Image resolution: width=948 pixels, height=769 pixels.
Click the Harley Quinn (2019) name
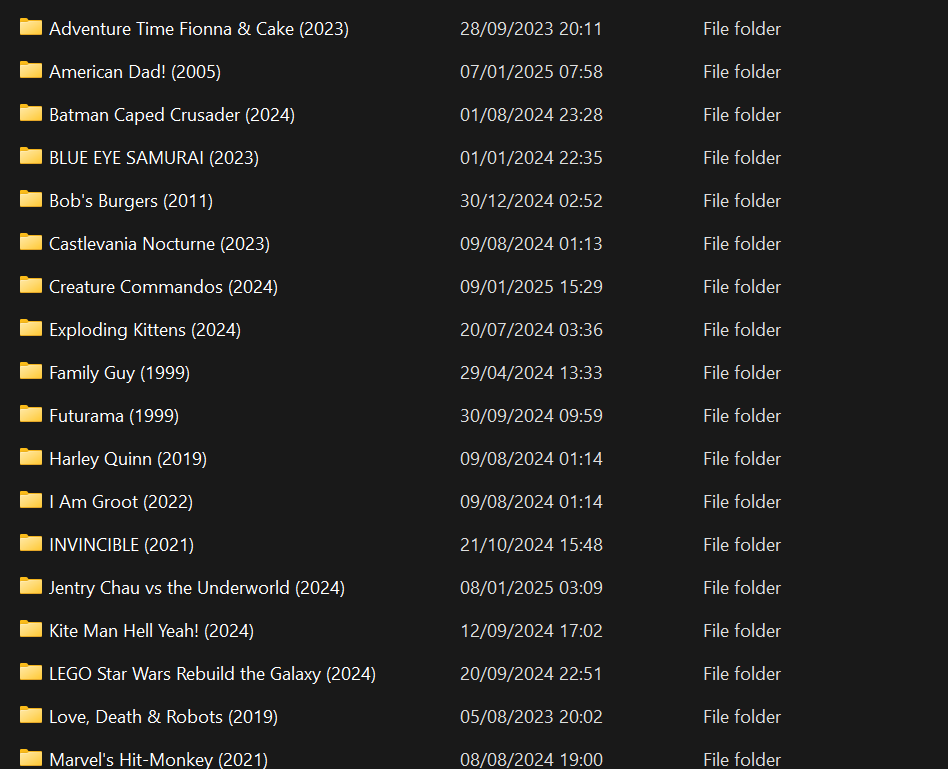pos(128,459)
